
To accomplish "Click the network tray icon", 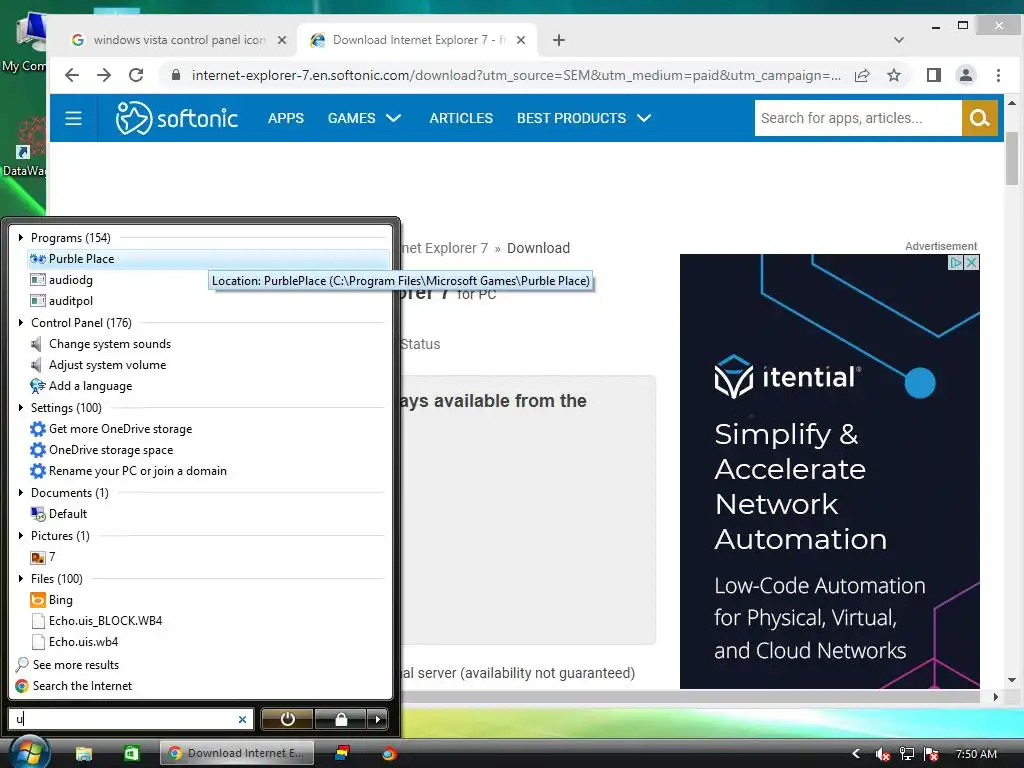I will point(907,754).
